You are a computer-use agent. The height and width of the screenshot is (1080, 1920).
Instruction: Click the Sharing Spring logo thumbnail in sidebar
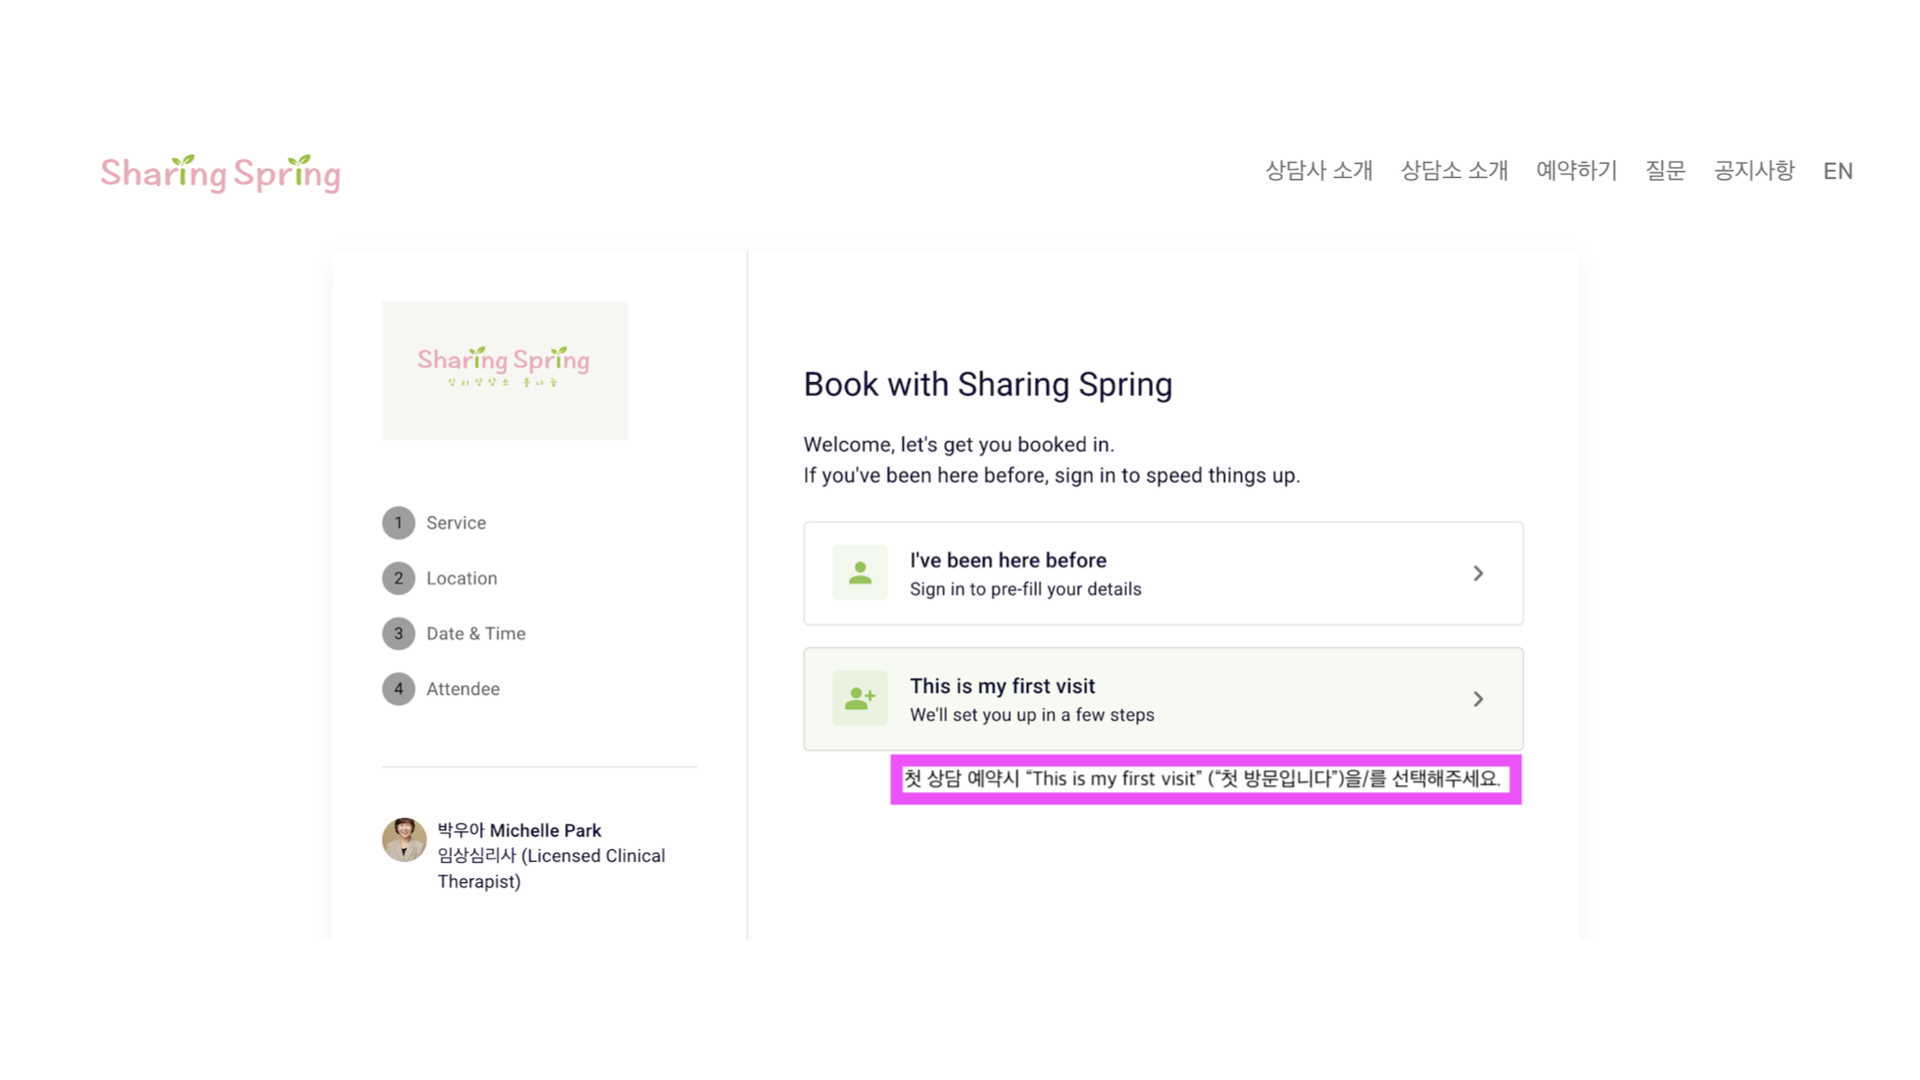(505, 370)
